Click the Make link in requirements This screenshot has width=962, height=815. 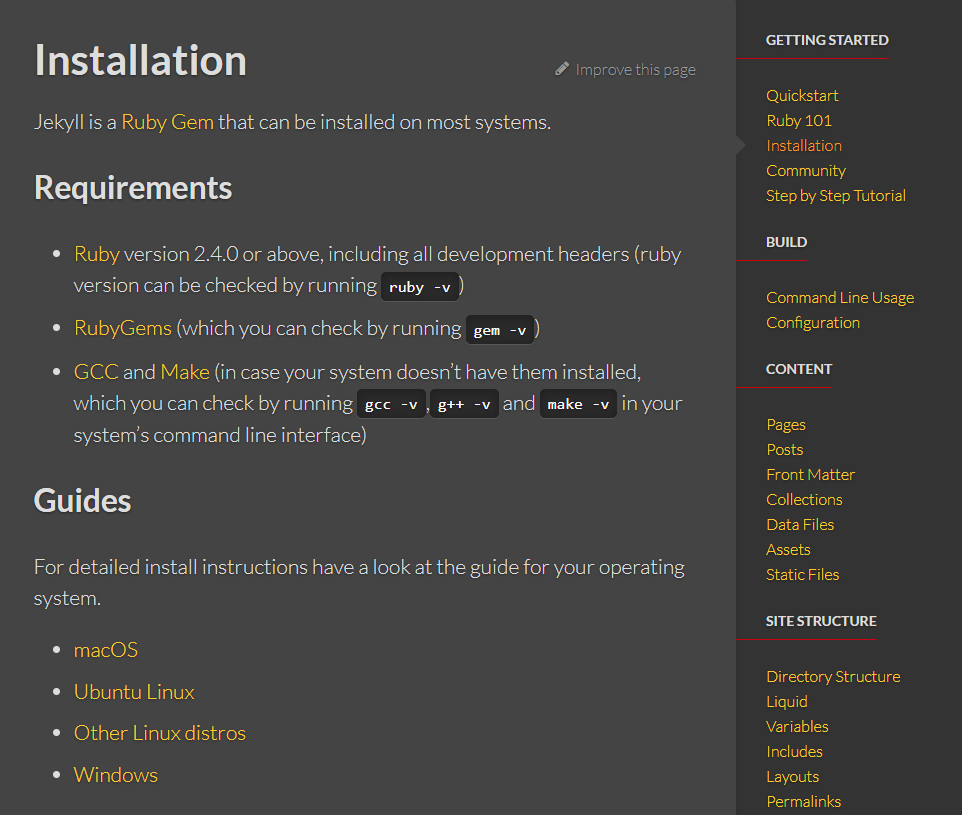[185, 372]
